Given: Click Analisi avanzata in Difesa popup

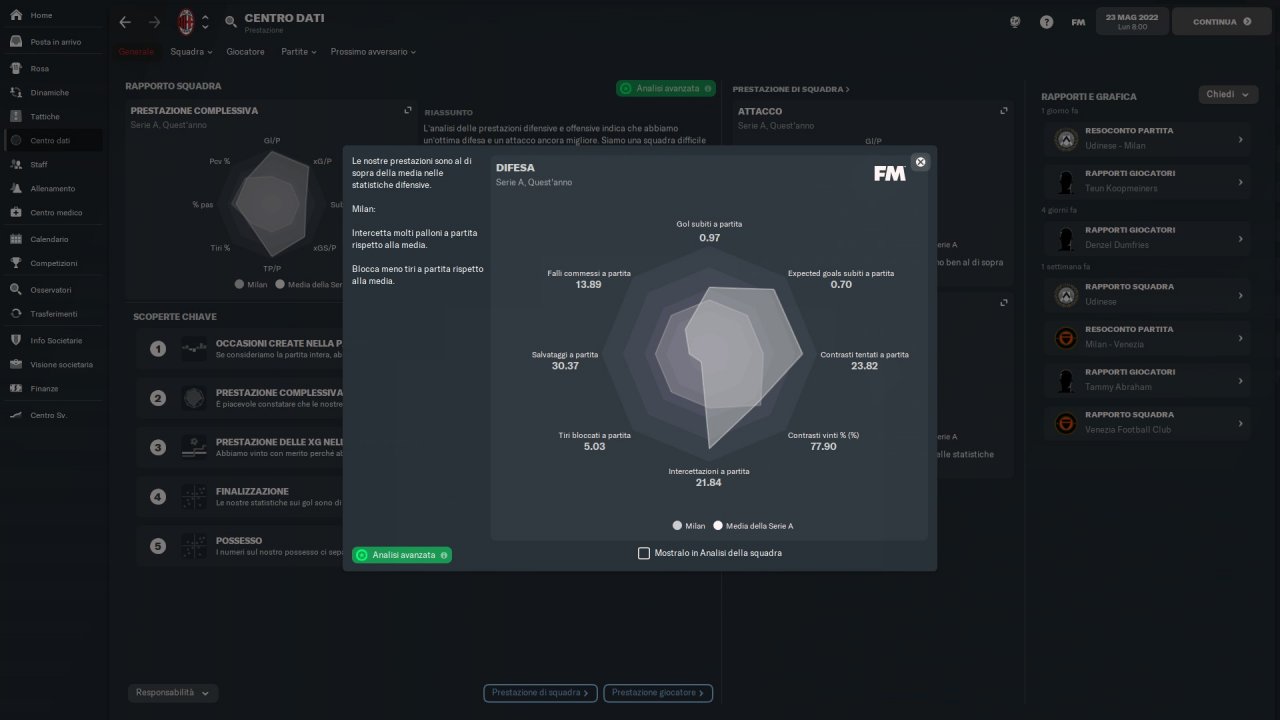Looking at the screenshot, I should [402, 555].
